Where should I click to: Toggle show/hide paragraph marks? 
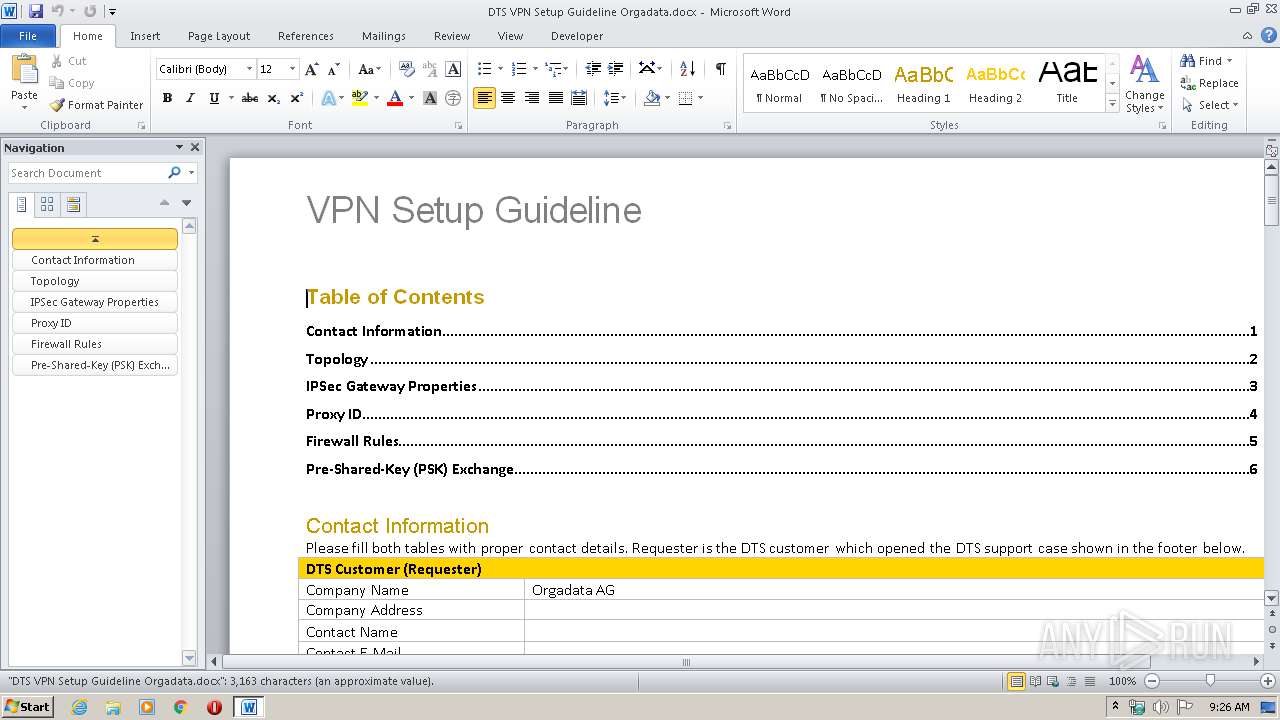point(720,69)
